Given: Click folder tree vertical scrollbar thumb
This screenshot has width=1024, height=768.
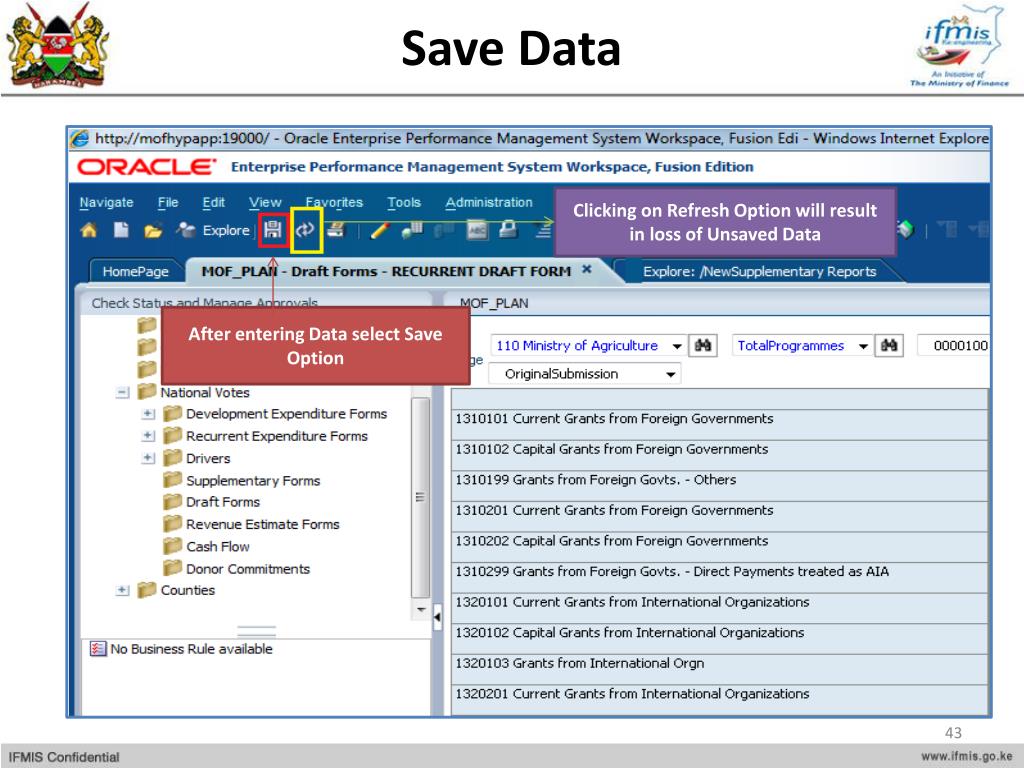Looking at the screenshot, I should [x=421, y=497].
